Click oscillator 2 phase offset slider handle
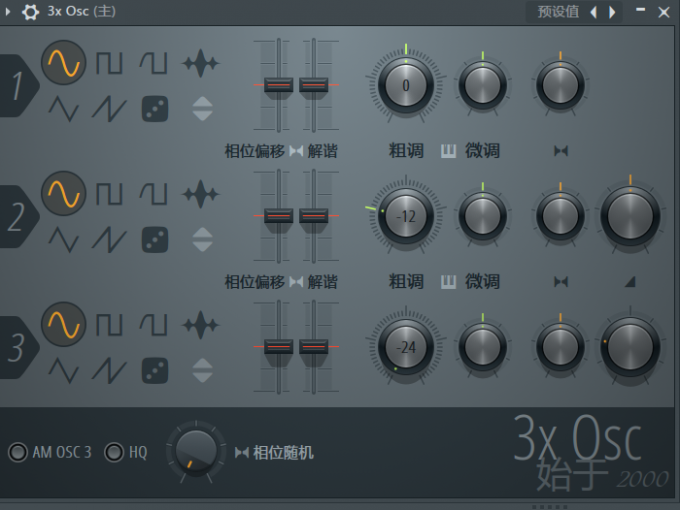The height and width of the screenshot is (510, 680). pyautogui.click(x=278, y=216)
